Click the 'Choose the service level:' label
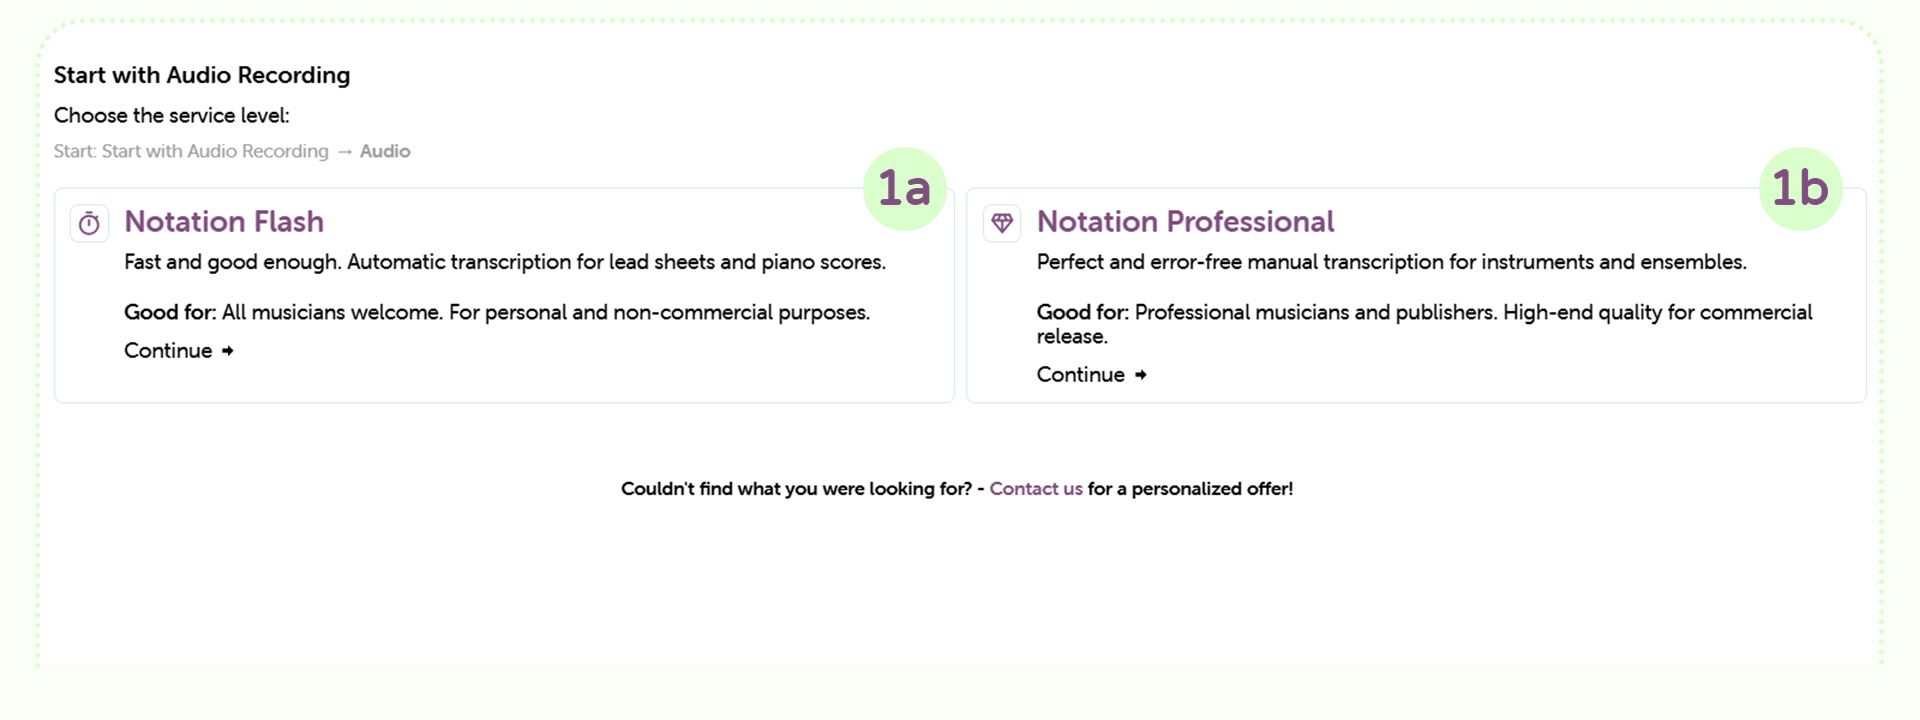Image resolution: width=1920 pixels, height=720 pixels. 172,115
